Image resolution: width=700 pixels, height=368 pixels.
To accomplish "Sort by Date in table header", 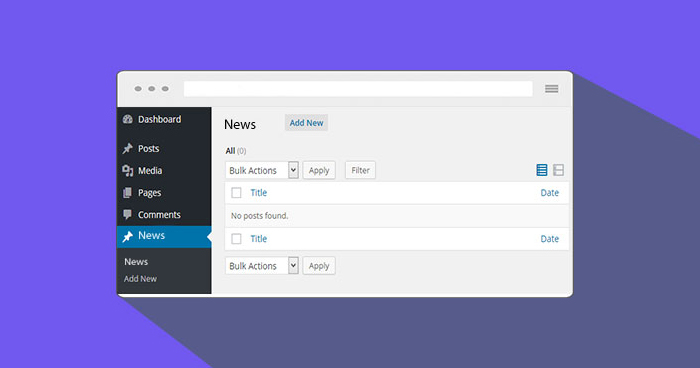I will pos(550,192).
